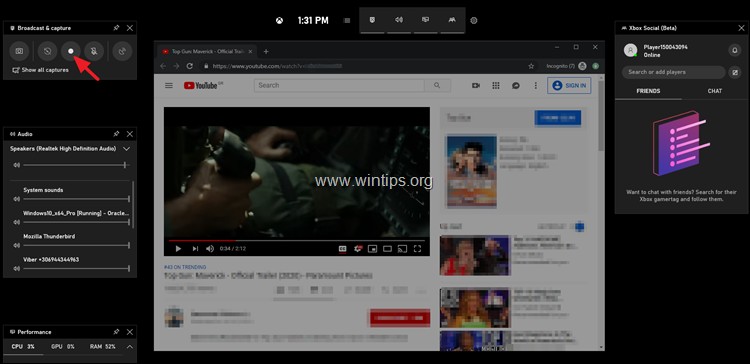Pin the Audio widget

[x=116, y=134]
